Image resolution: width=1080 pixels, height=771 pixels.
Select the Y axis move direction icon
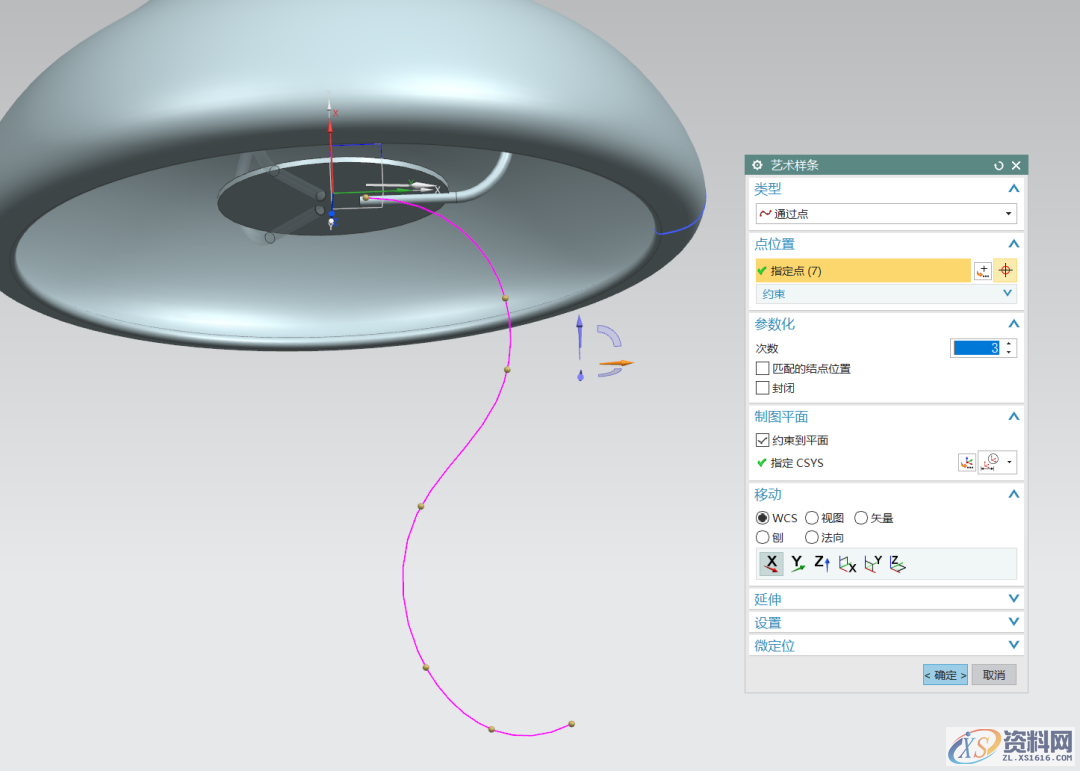[x=797, y=564]
